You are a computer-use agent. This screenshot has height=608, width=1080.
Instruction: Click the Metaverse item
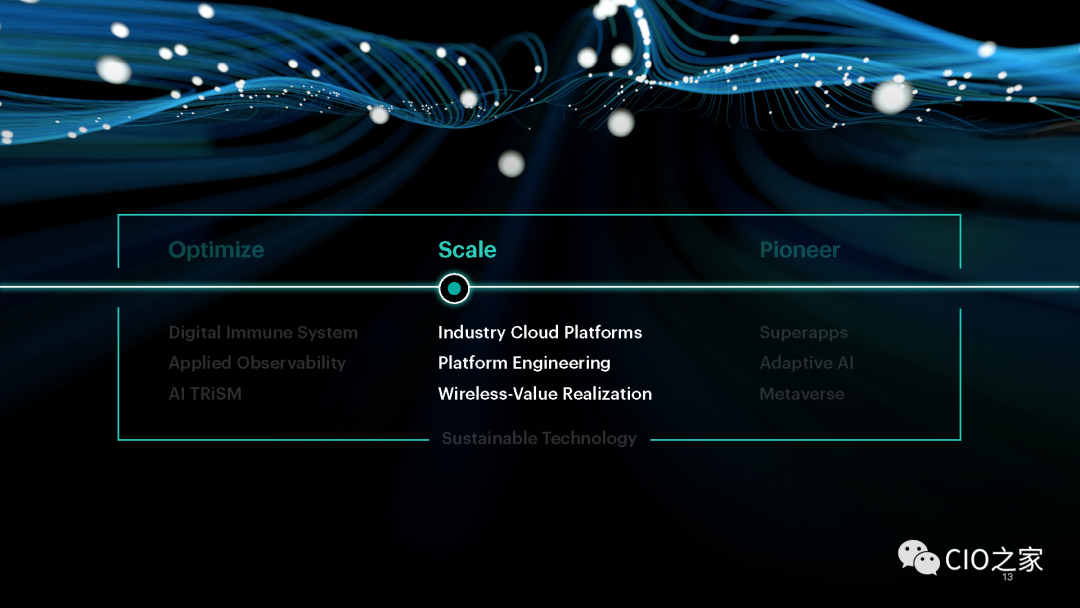coord(801,394)
